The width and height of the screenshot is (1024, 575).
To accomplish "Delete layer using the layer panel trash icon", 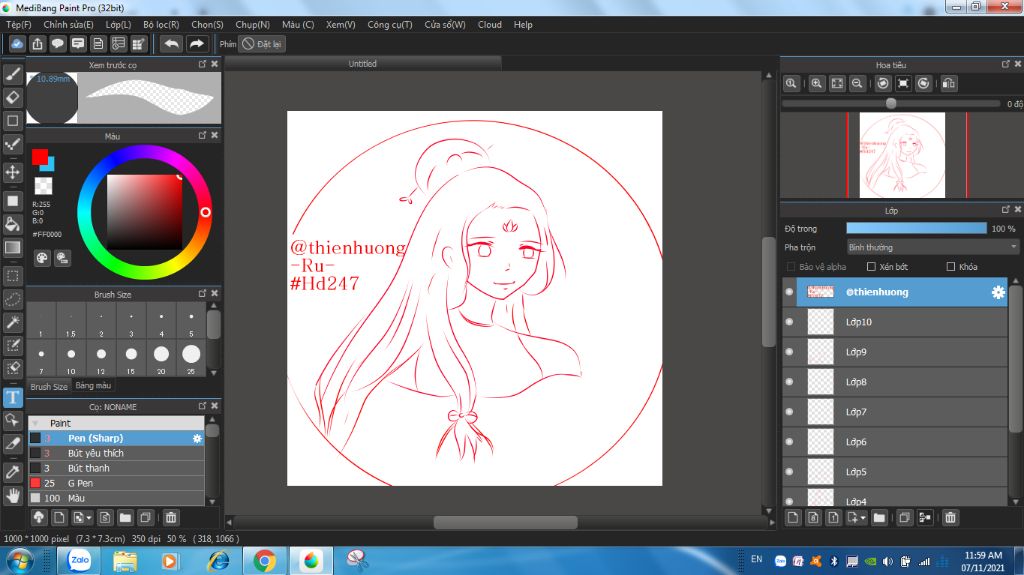I will (950, 518).
